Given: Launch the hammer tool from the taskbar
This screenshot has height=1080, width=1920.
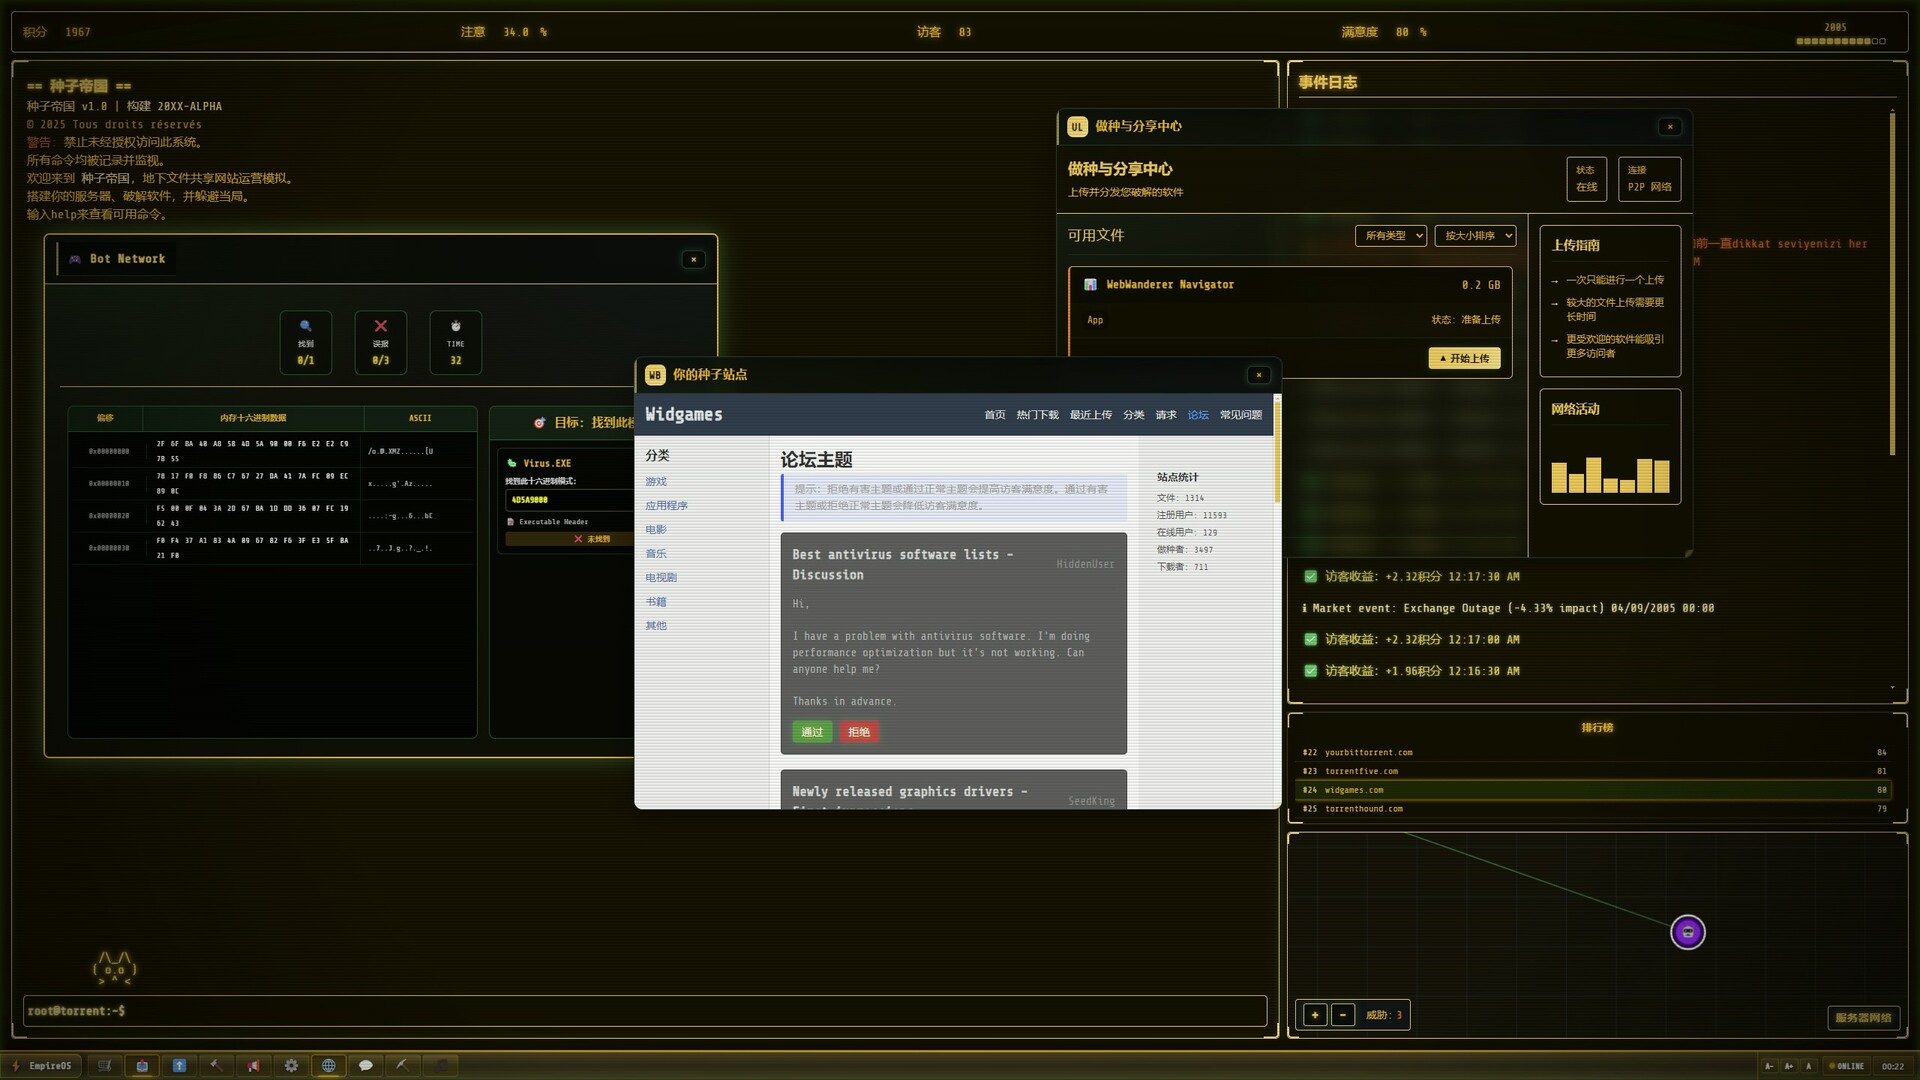Looking at the screenshot, I should coord(216,1065).
